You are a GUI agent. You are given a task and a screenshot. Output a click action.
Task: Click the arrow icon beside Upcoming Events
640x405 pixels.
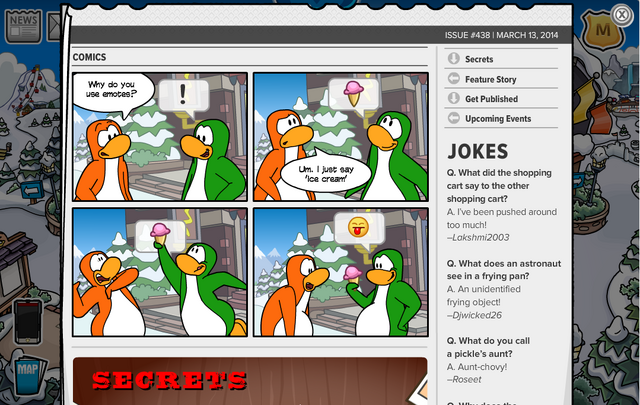453,118
